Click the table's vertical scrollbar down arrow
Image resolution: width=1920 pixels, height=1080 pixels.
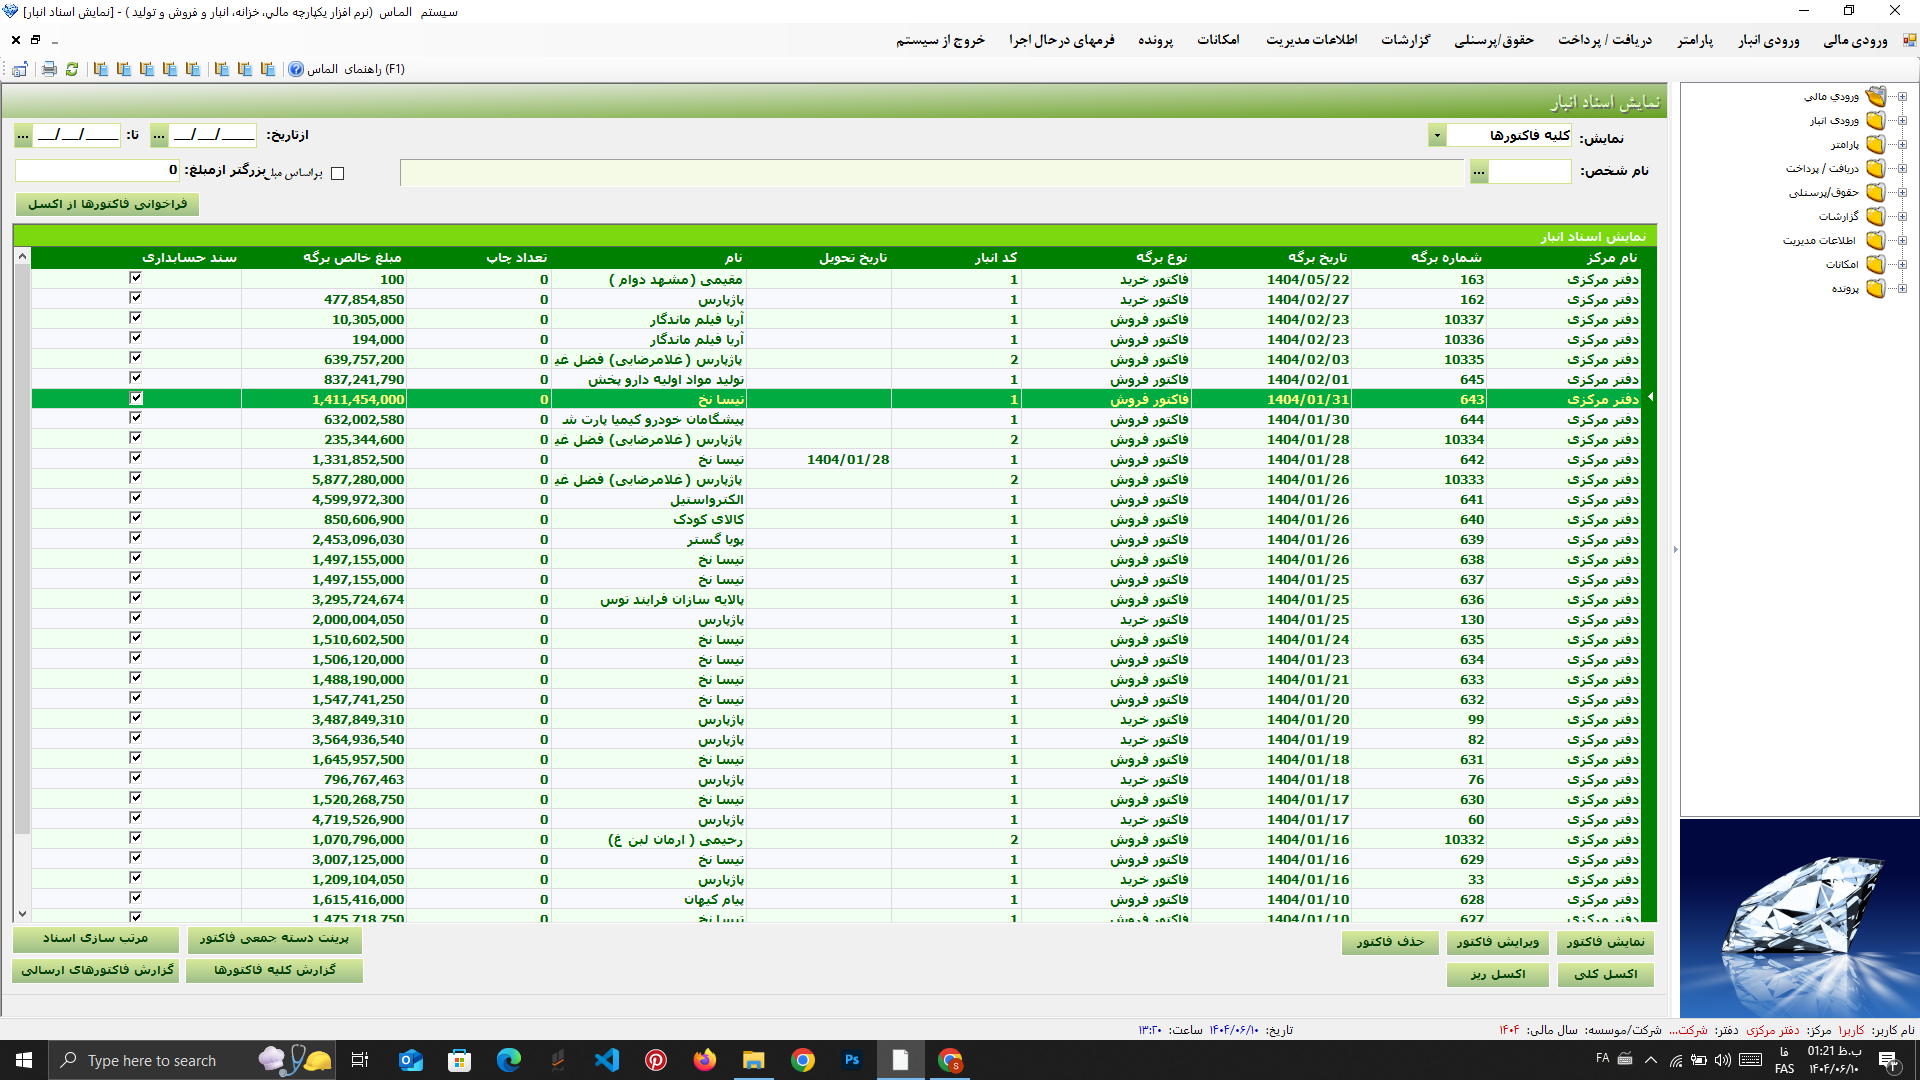tap(22, 913)
